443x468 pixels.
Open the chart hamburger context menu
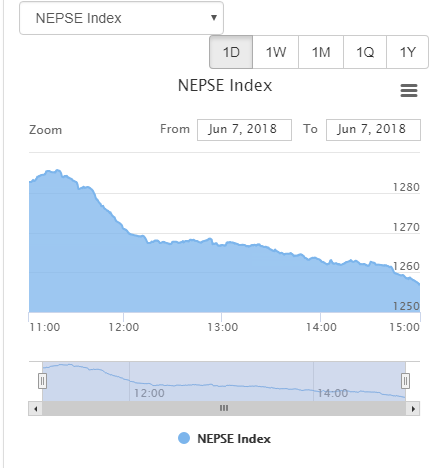click(409, 90)
